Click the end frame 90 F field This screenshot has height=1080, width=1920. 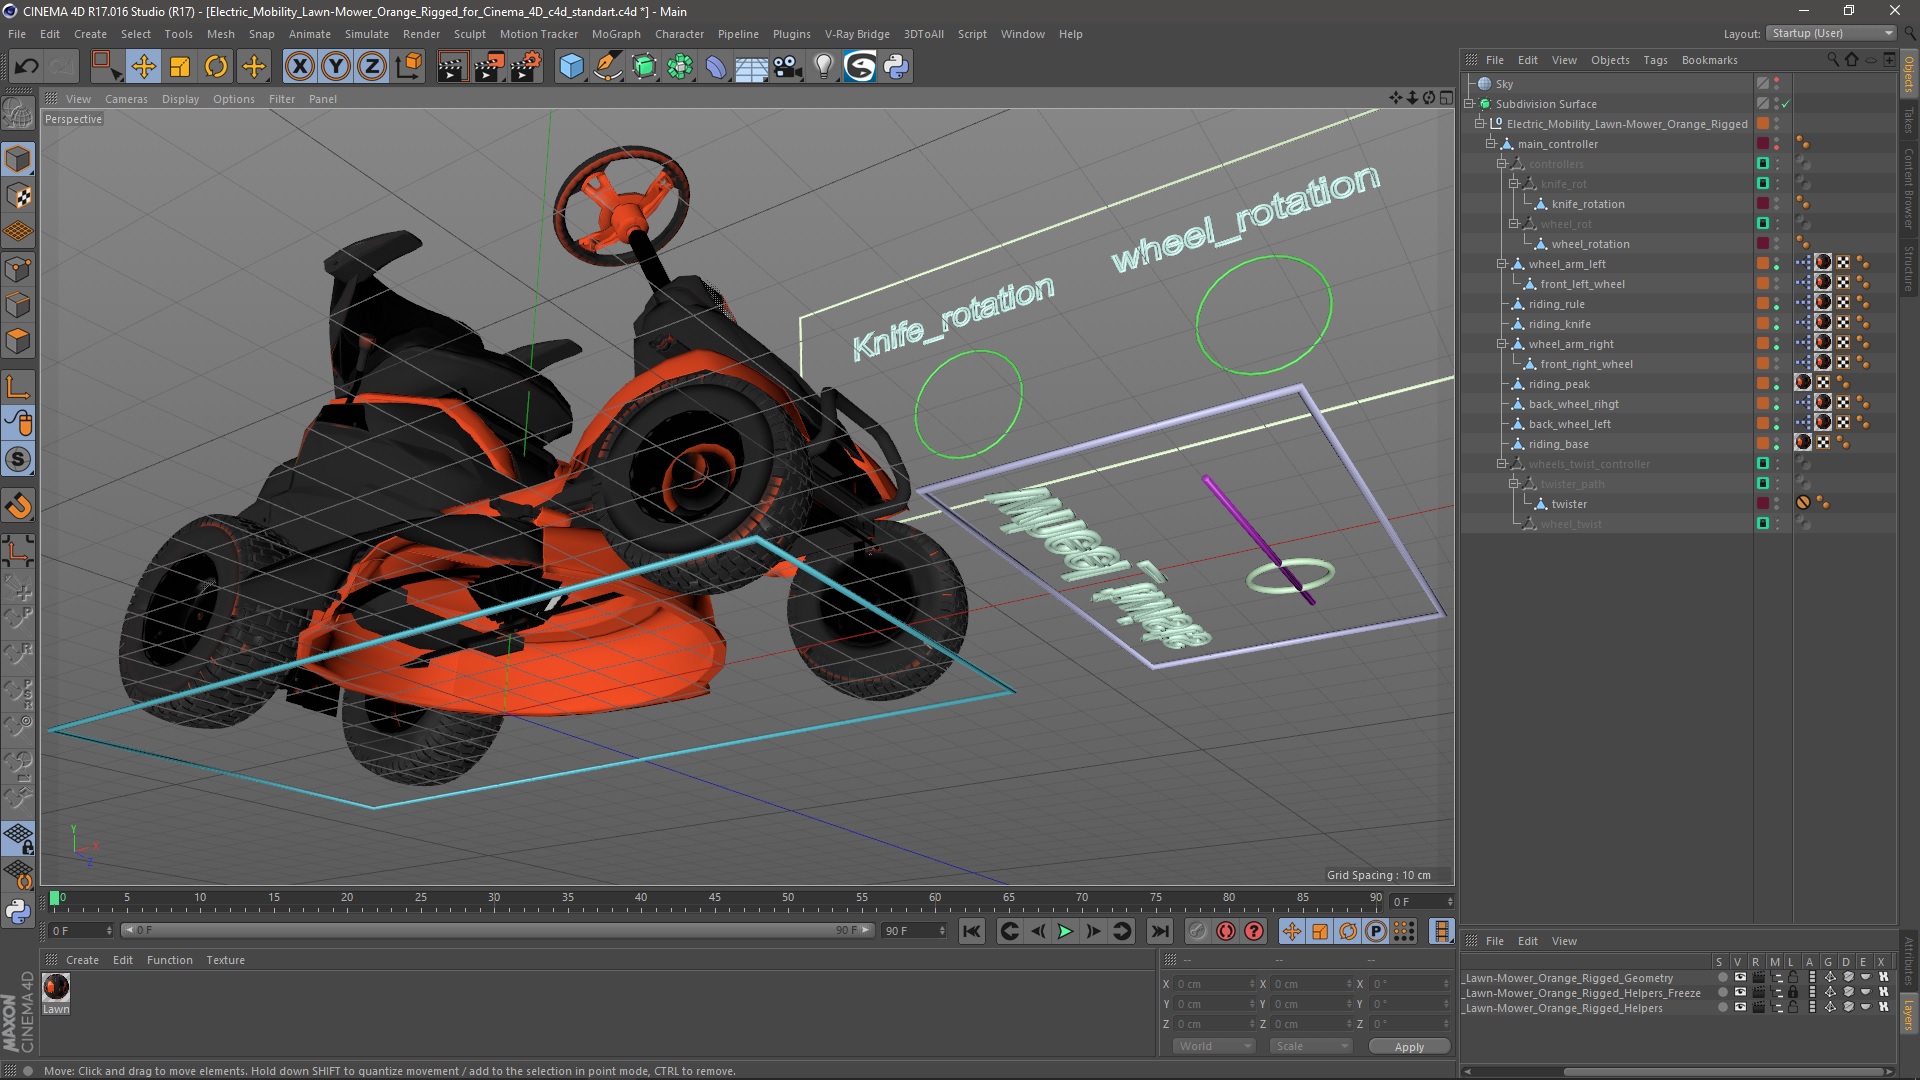913,931
